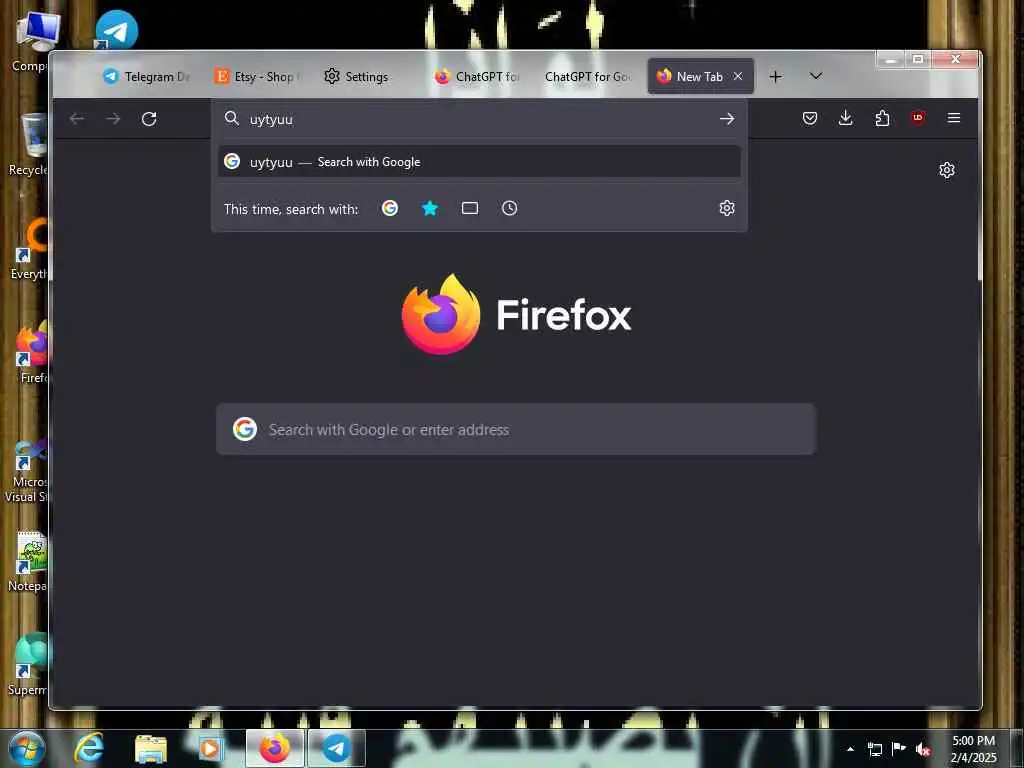Switch to the Telegram tab
Image resolution: width=1024 pixels, height=768 pixels.
(x=147, y=76)
